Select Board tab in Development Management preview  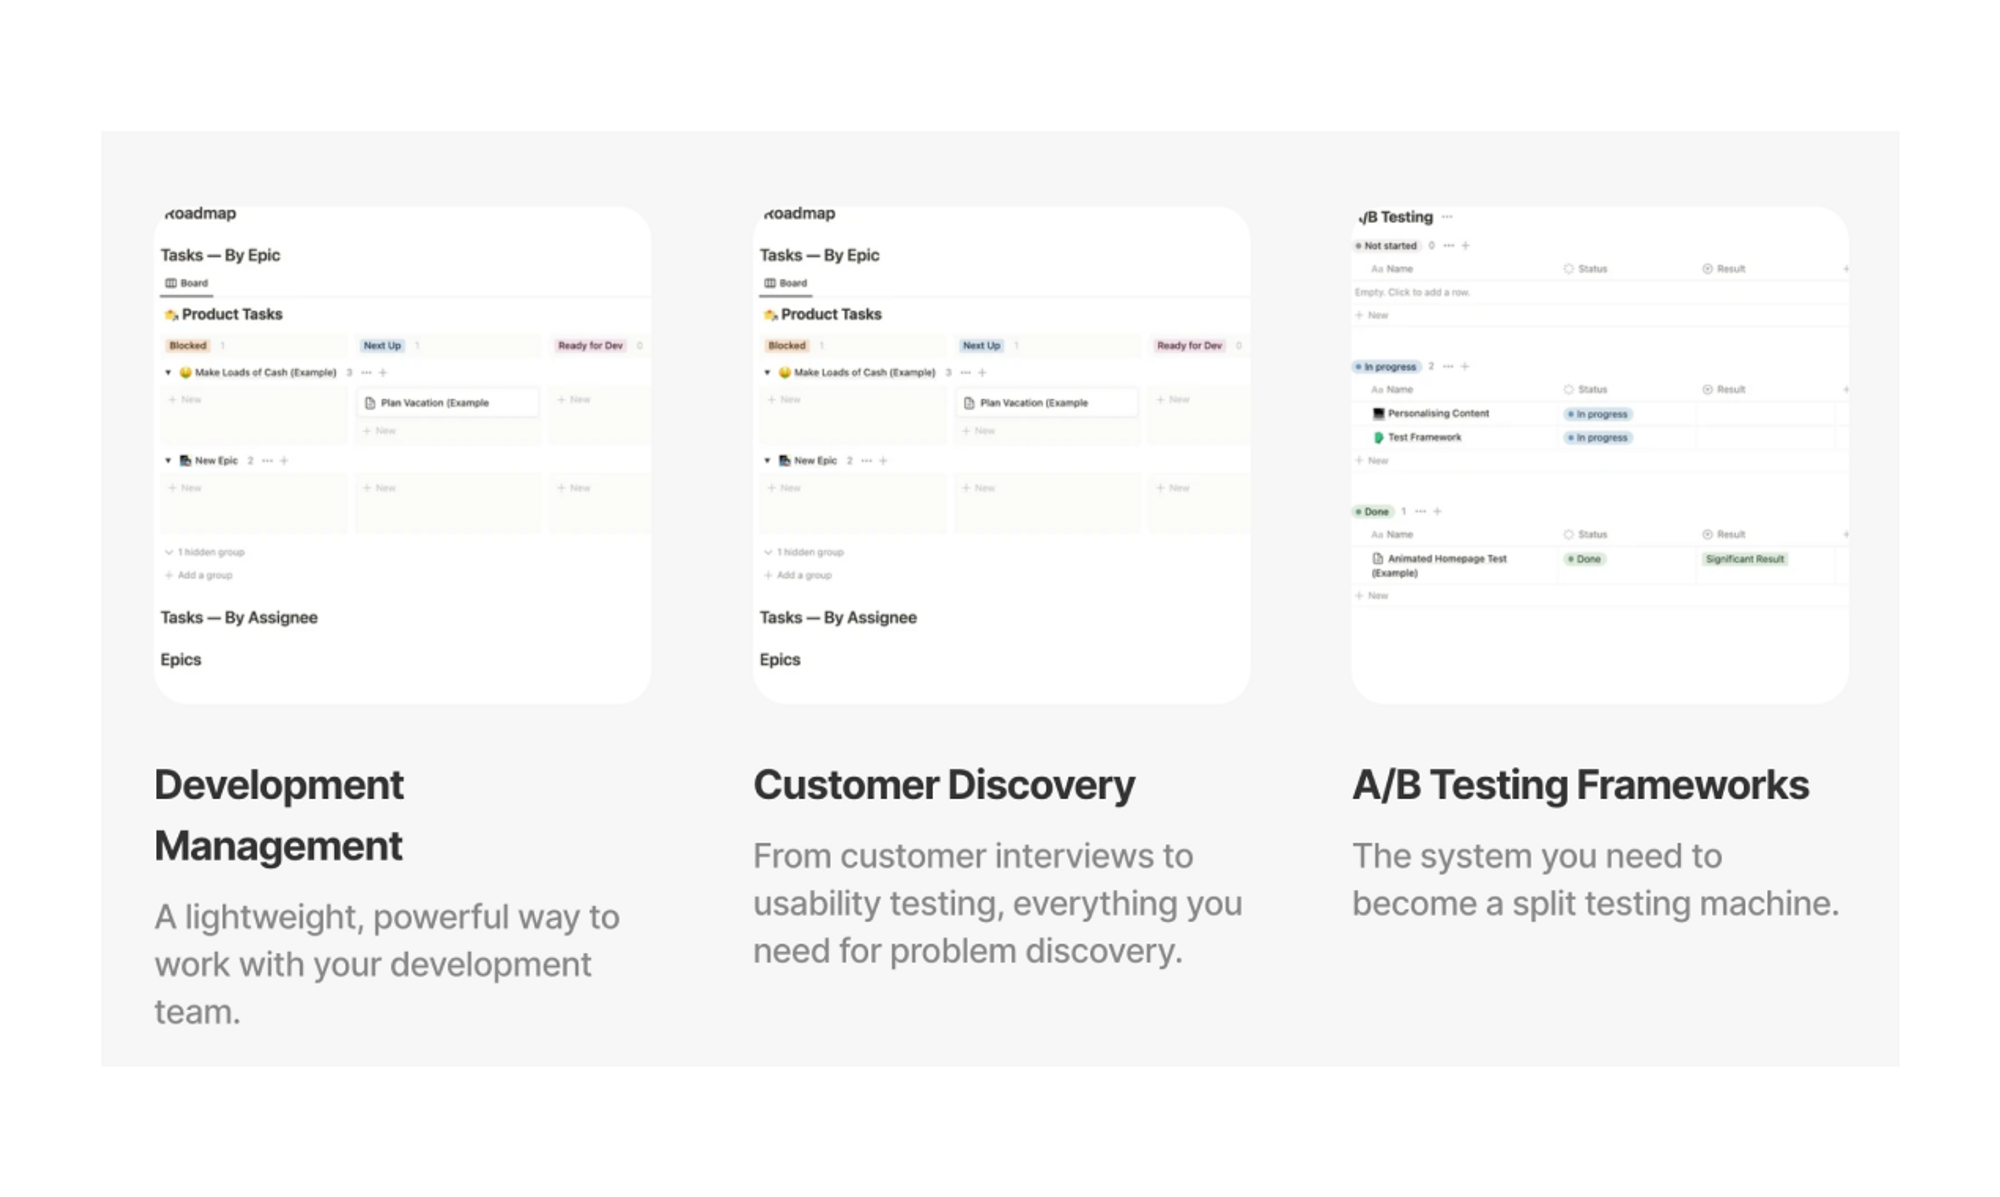[187, 284]
